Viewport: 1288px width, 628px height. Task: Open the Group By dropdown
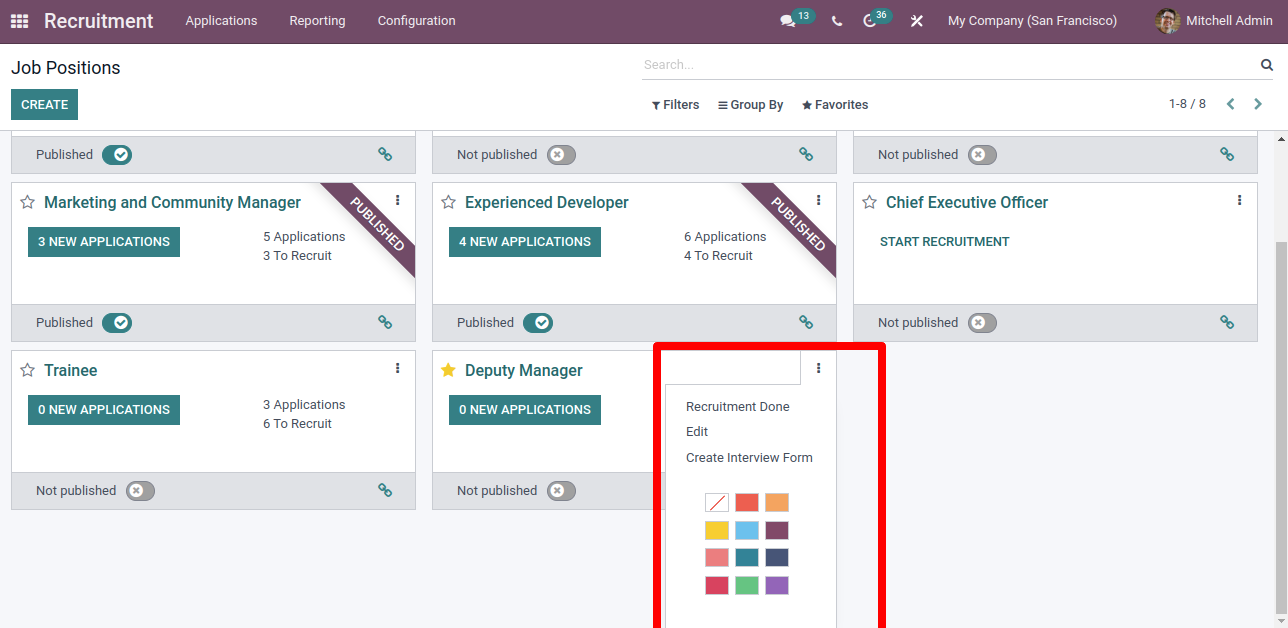pos(750,105)
